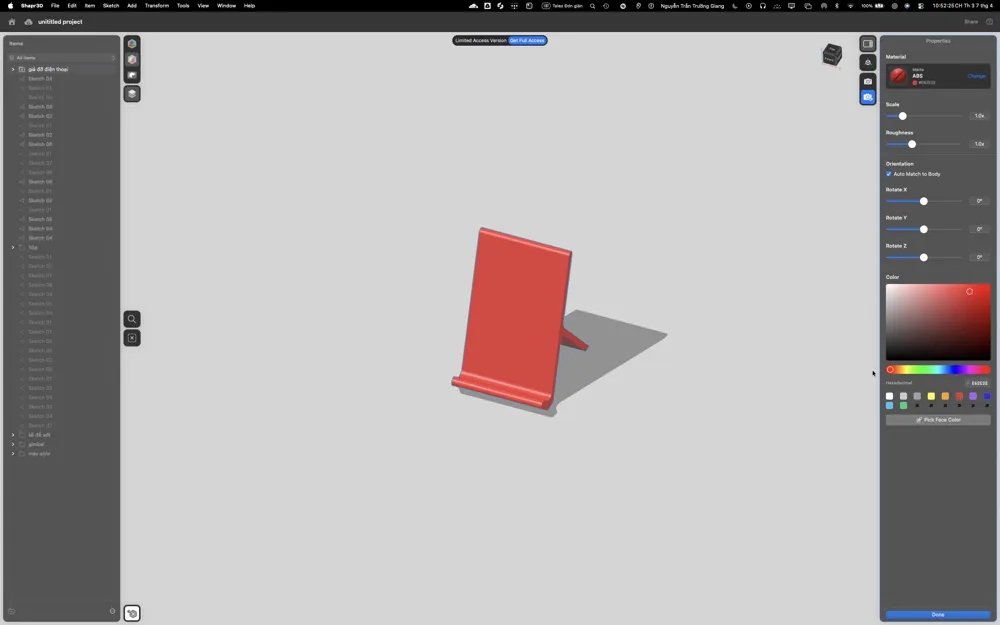Expand the giả đỡ điện thoại folder
The height and width of the screenshot is (625, 1000).
pyautogui.click(x=13, y=69)
